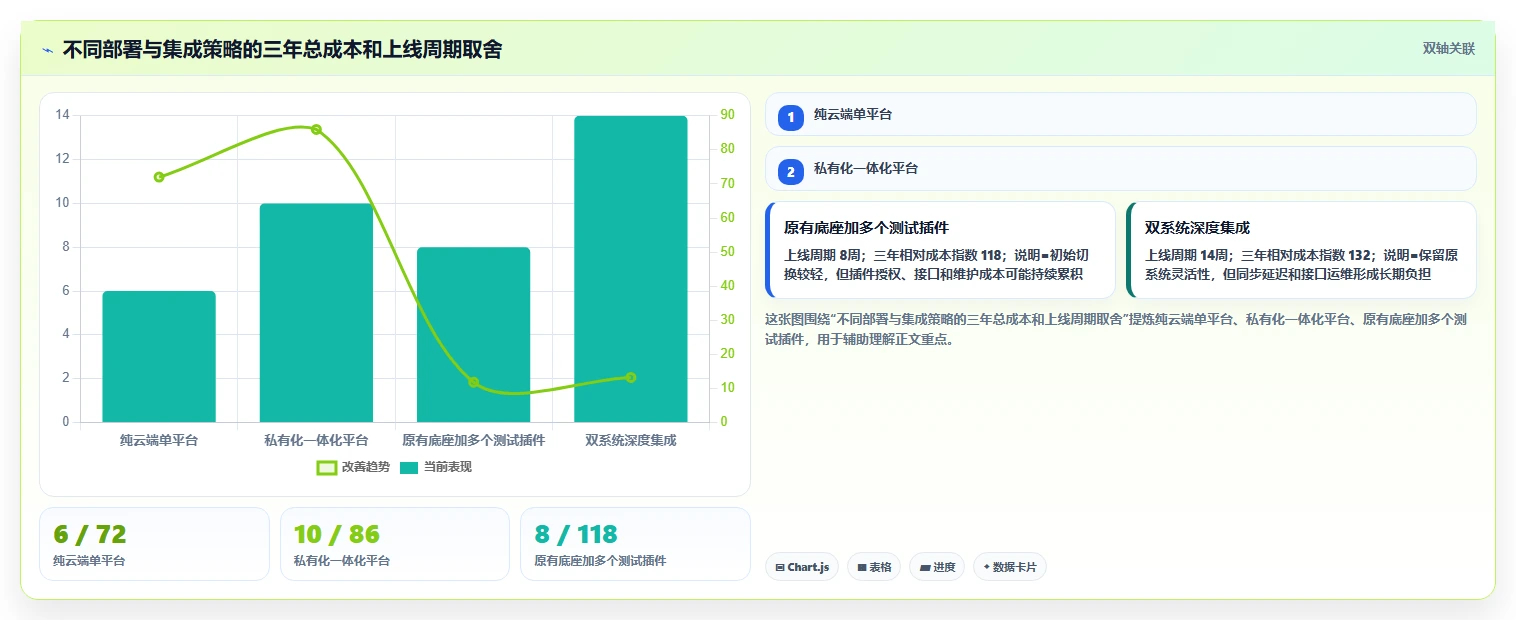Viewport: 1516px width, 620px height.
Task: Select the 表格 tag
Action: tap(874, 567)
